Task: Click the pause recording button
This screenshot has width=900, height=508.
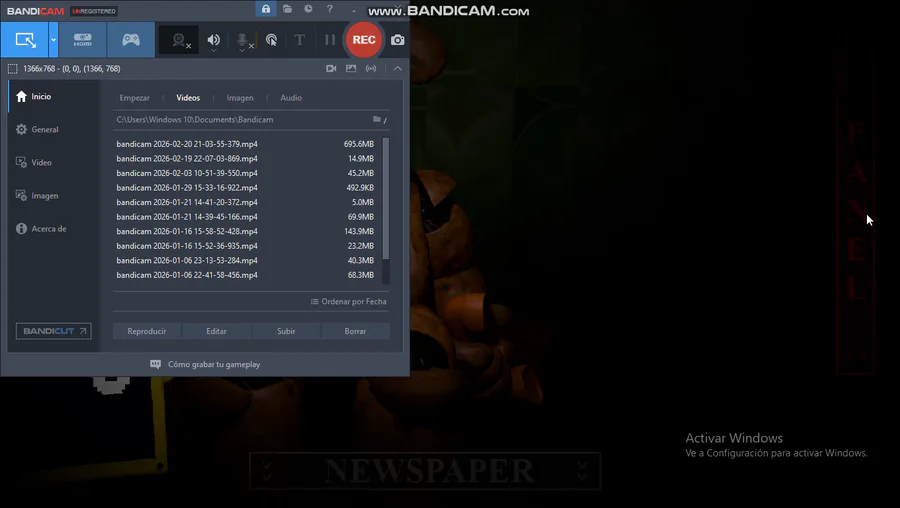Action: [x=329, y=40]
